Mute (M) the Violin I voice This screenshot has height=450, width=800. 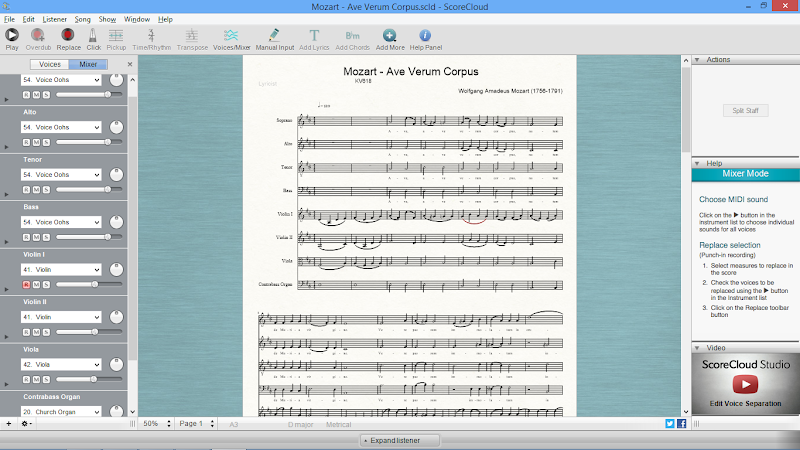pos(36,285)
